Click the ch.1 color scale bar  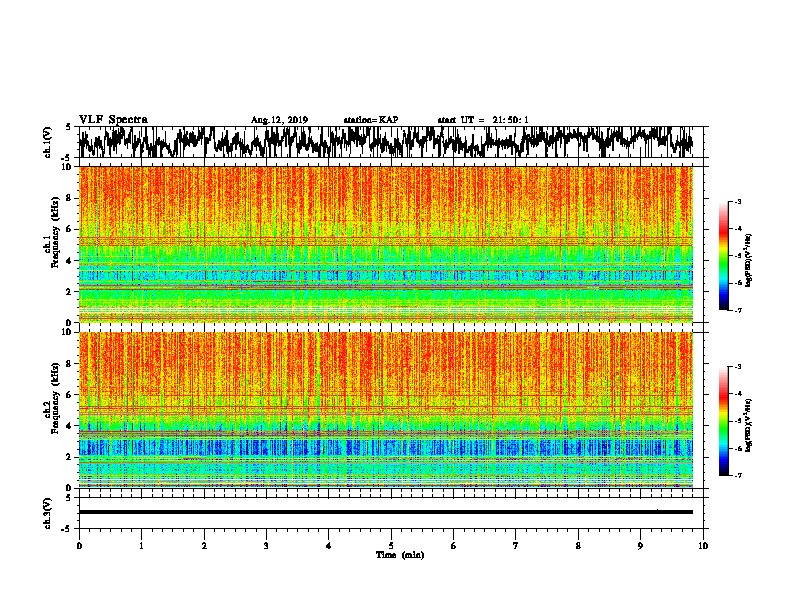724,256
